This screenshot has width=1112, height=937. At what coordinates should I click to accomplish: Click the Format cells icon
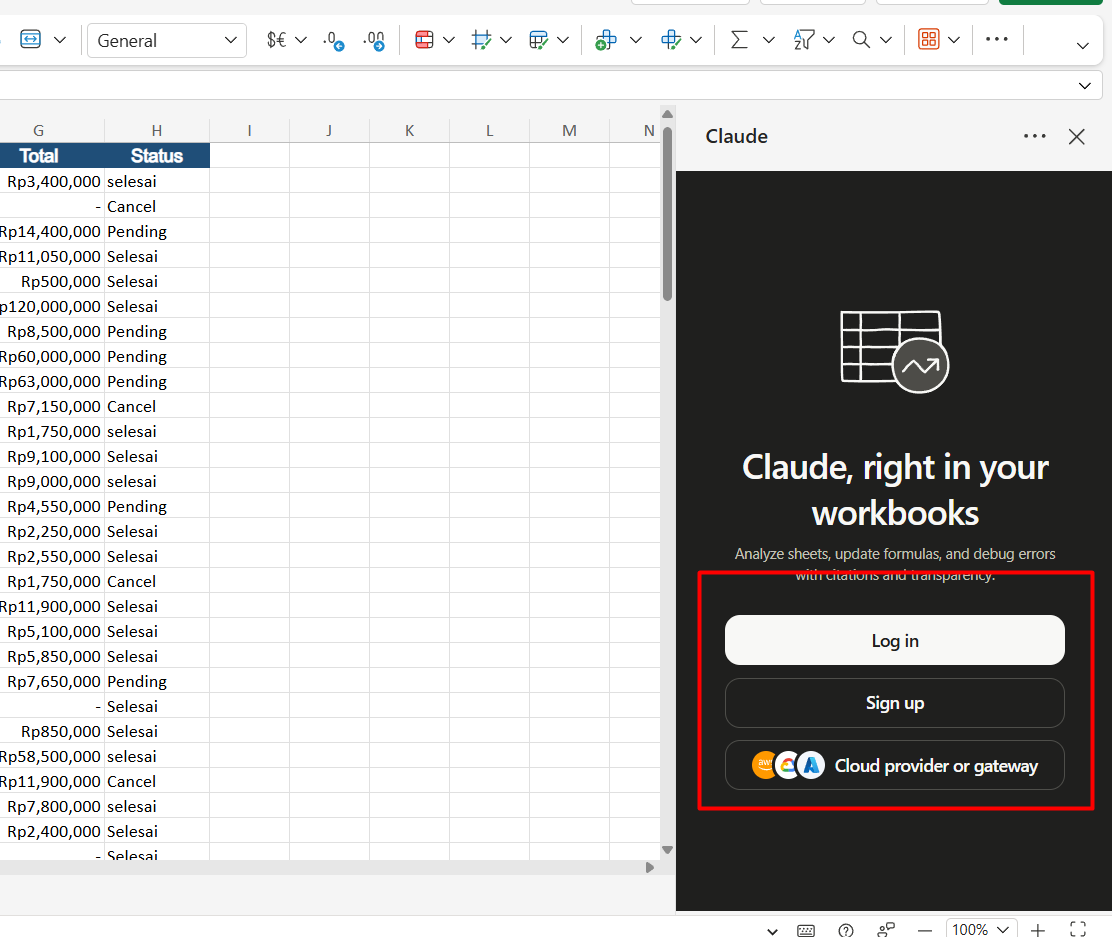(670, 40)
